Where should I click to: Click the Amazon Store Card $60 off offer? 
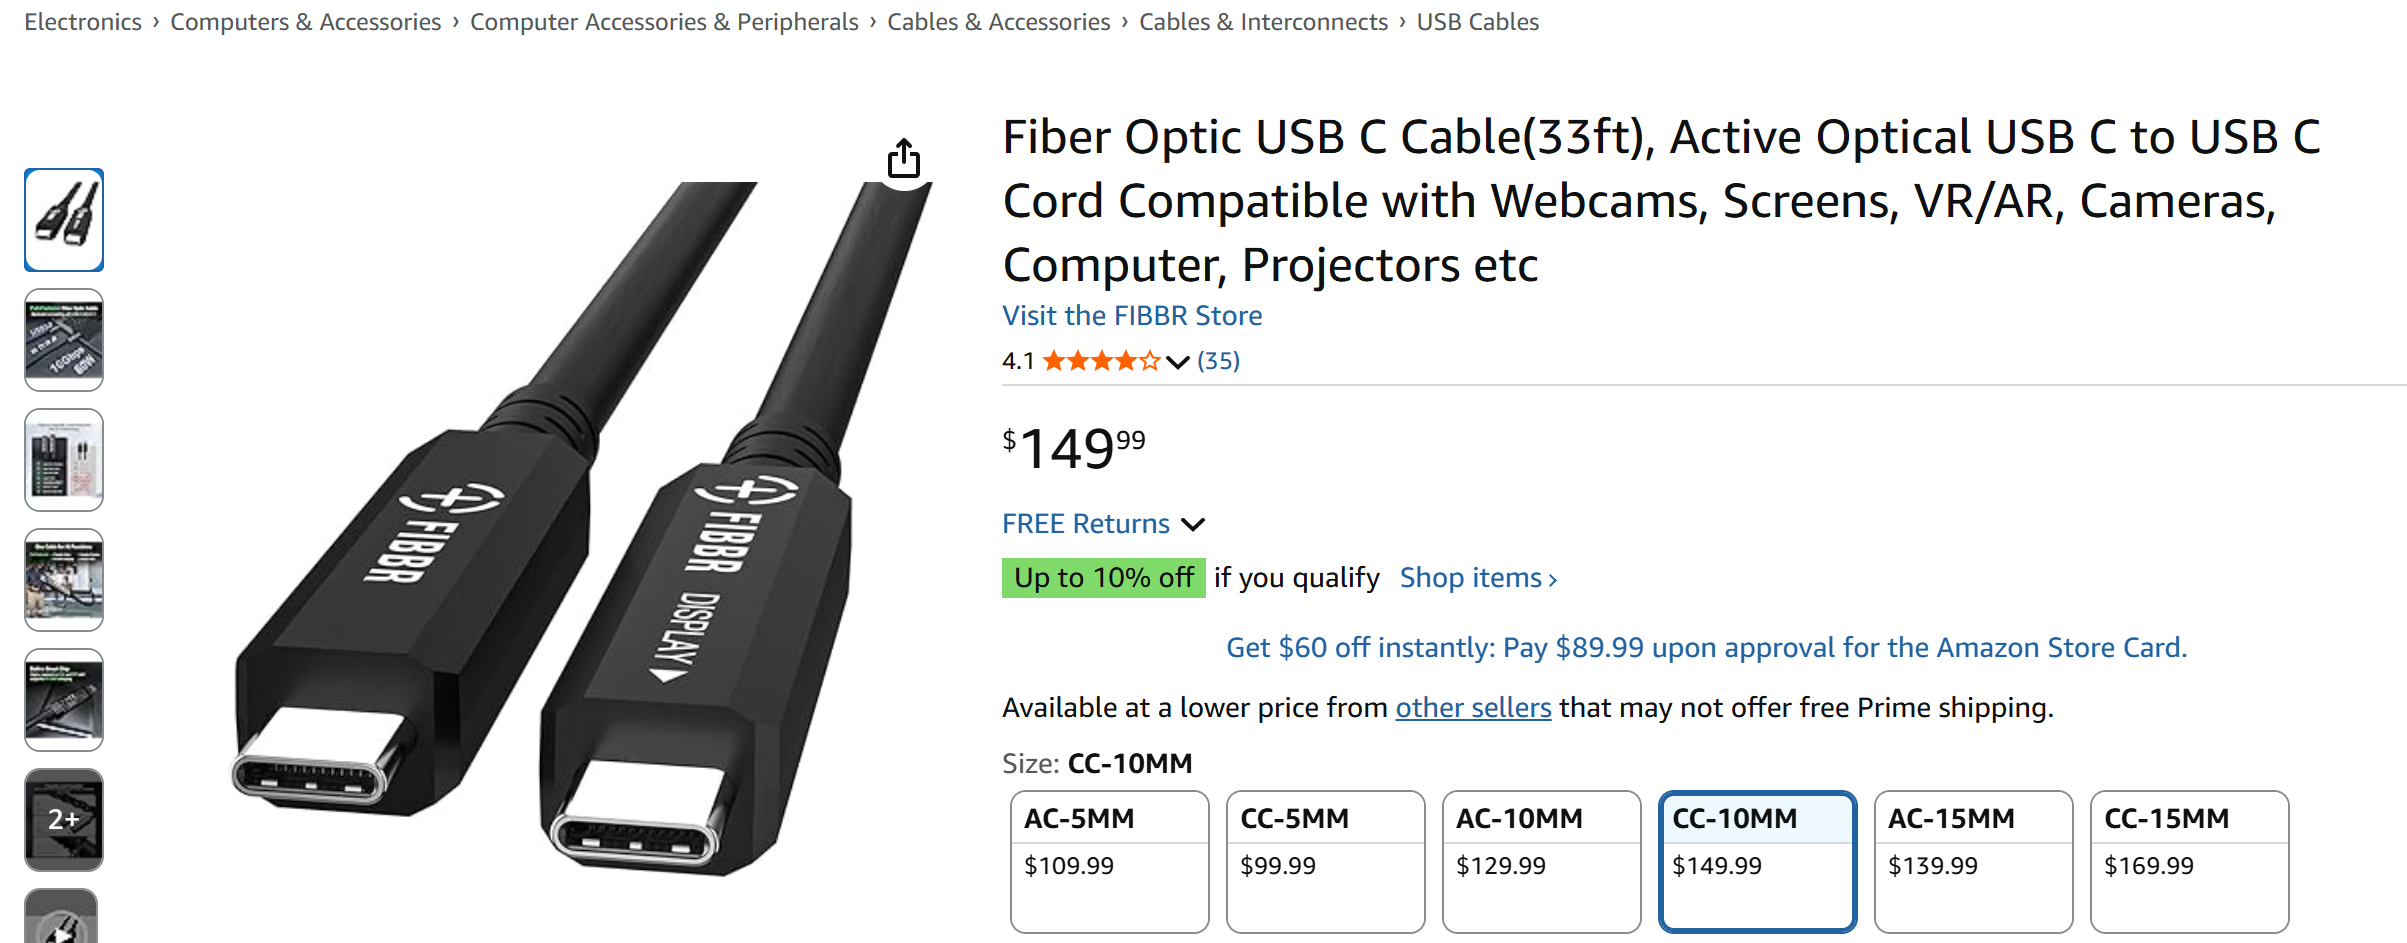point(1706,648)
